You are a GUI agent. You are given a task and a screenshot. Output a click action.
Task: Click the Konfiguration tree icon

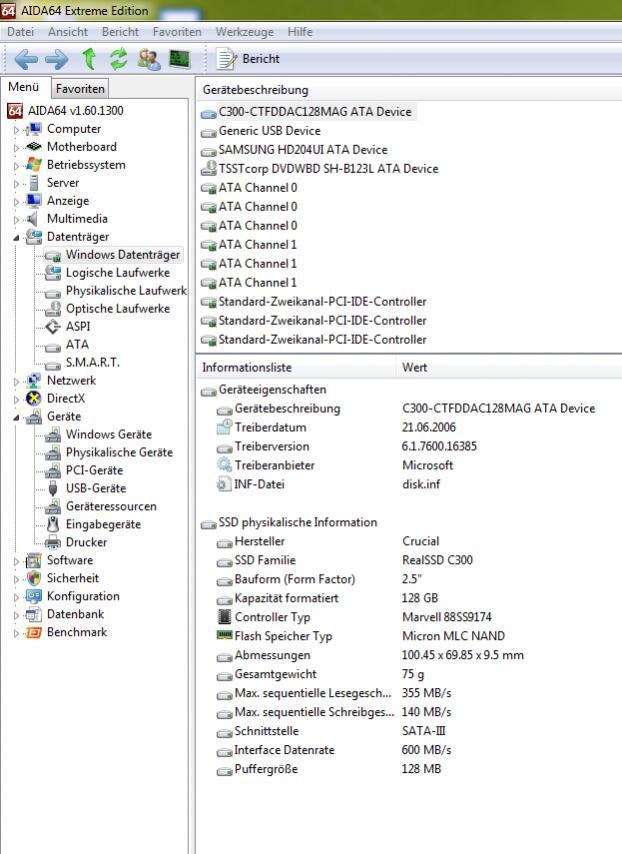point(34,596)
